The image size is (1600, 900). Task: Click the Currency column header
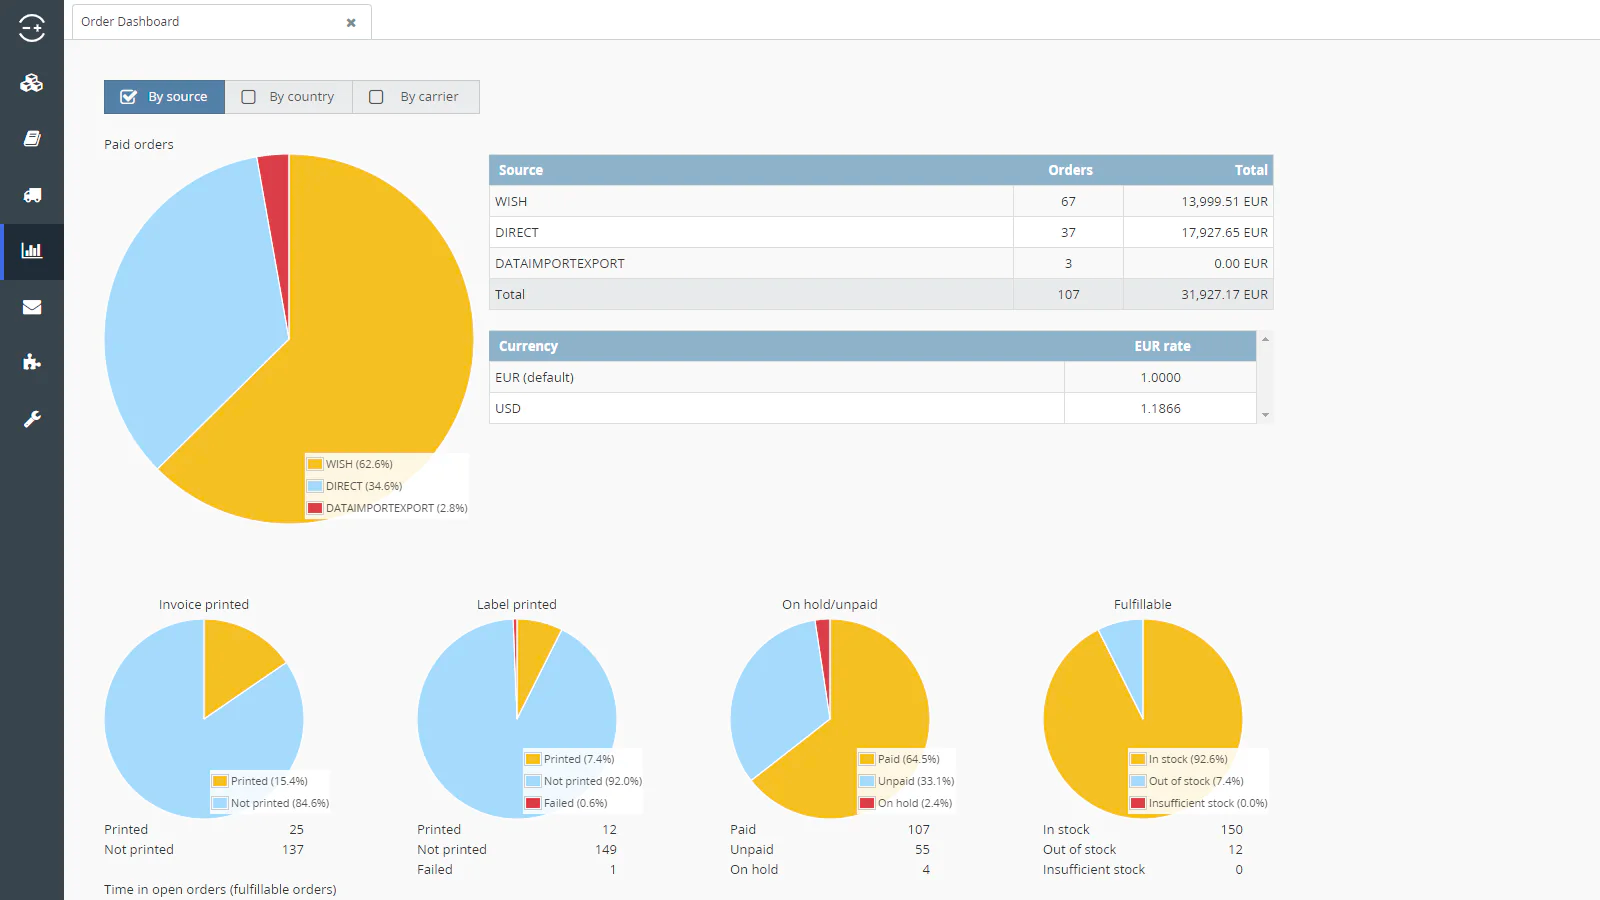[777, 346]
